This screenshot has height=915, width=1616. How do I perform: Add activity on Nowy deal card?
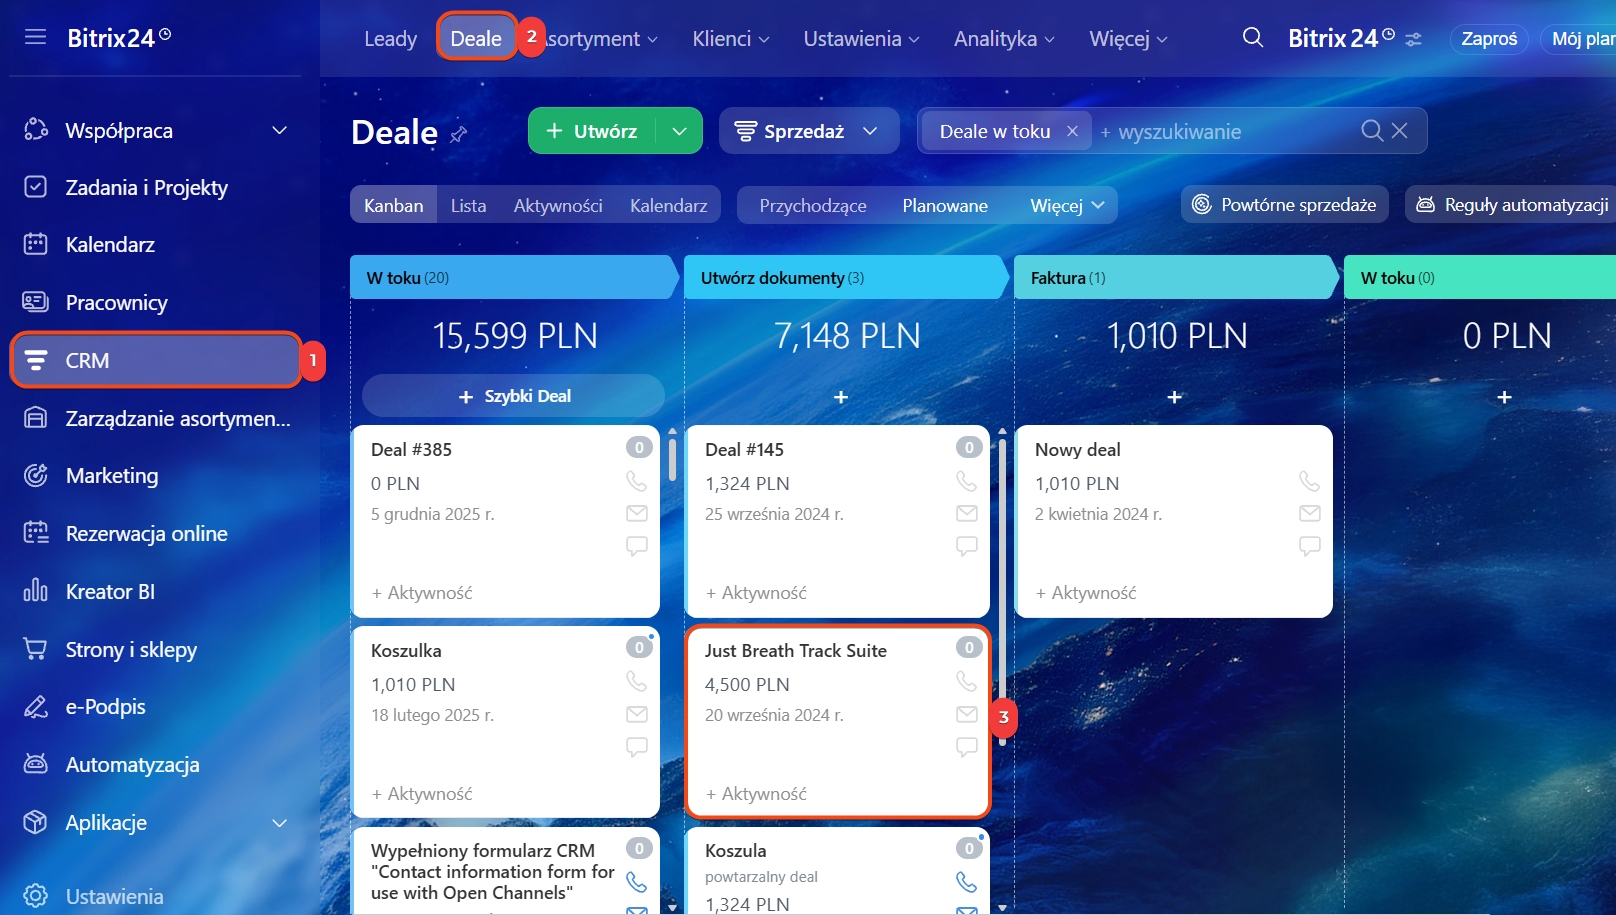[1086, 593]
